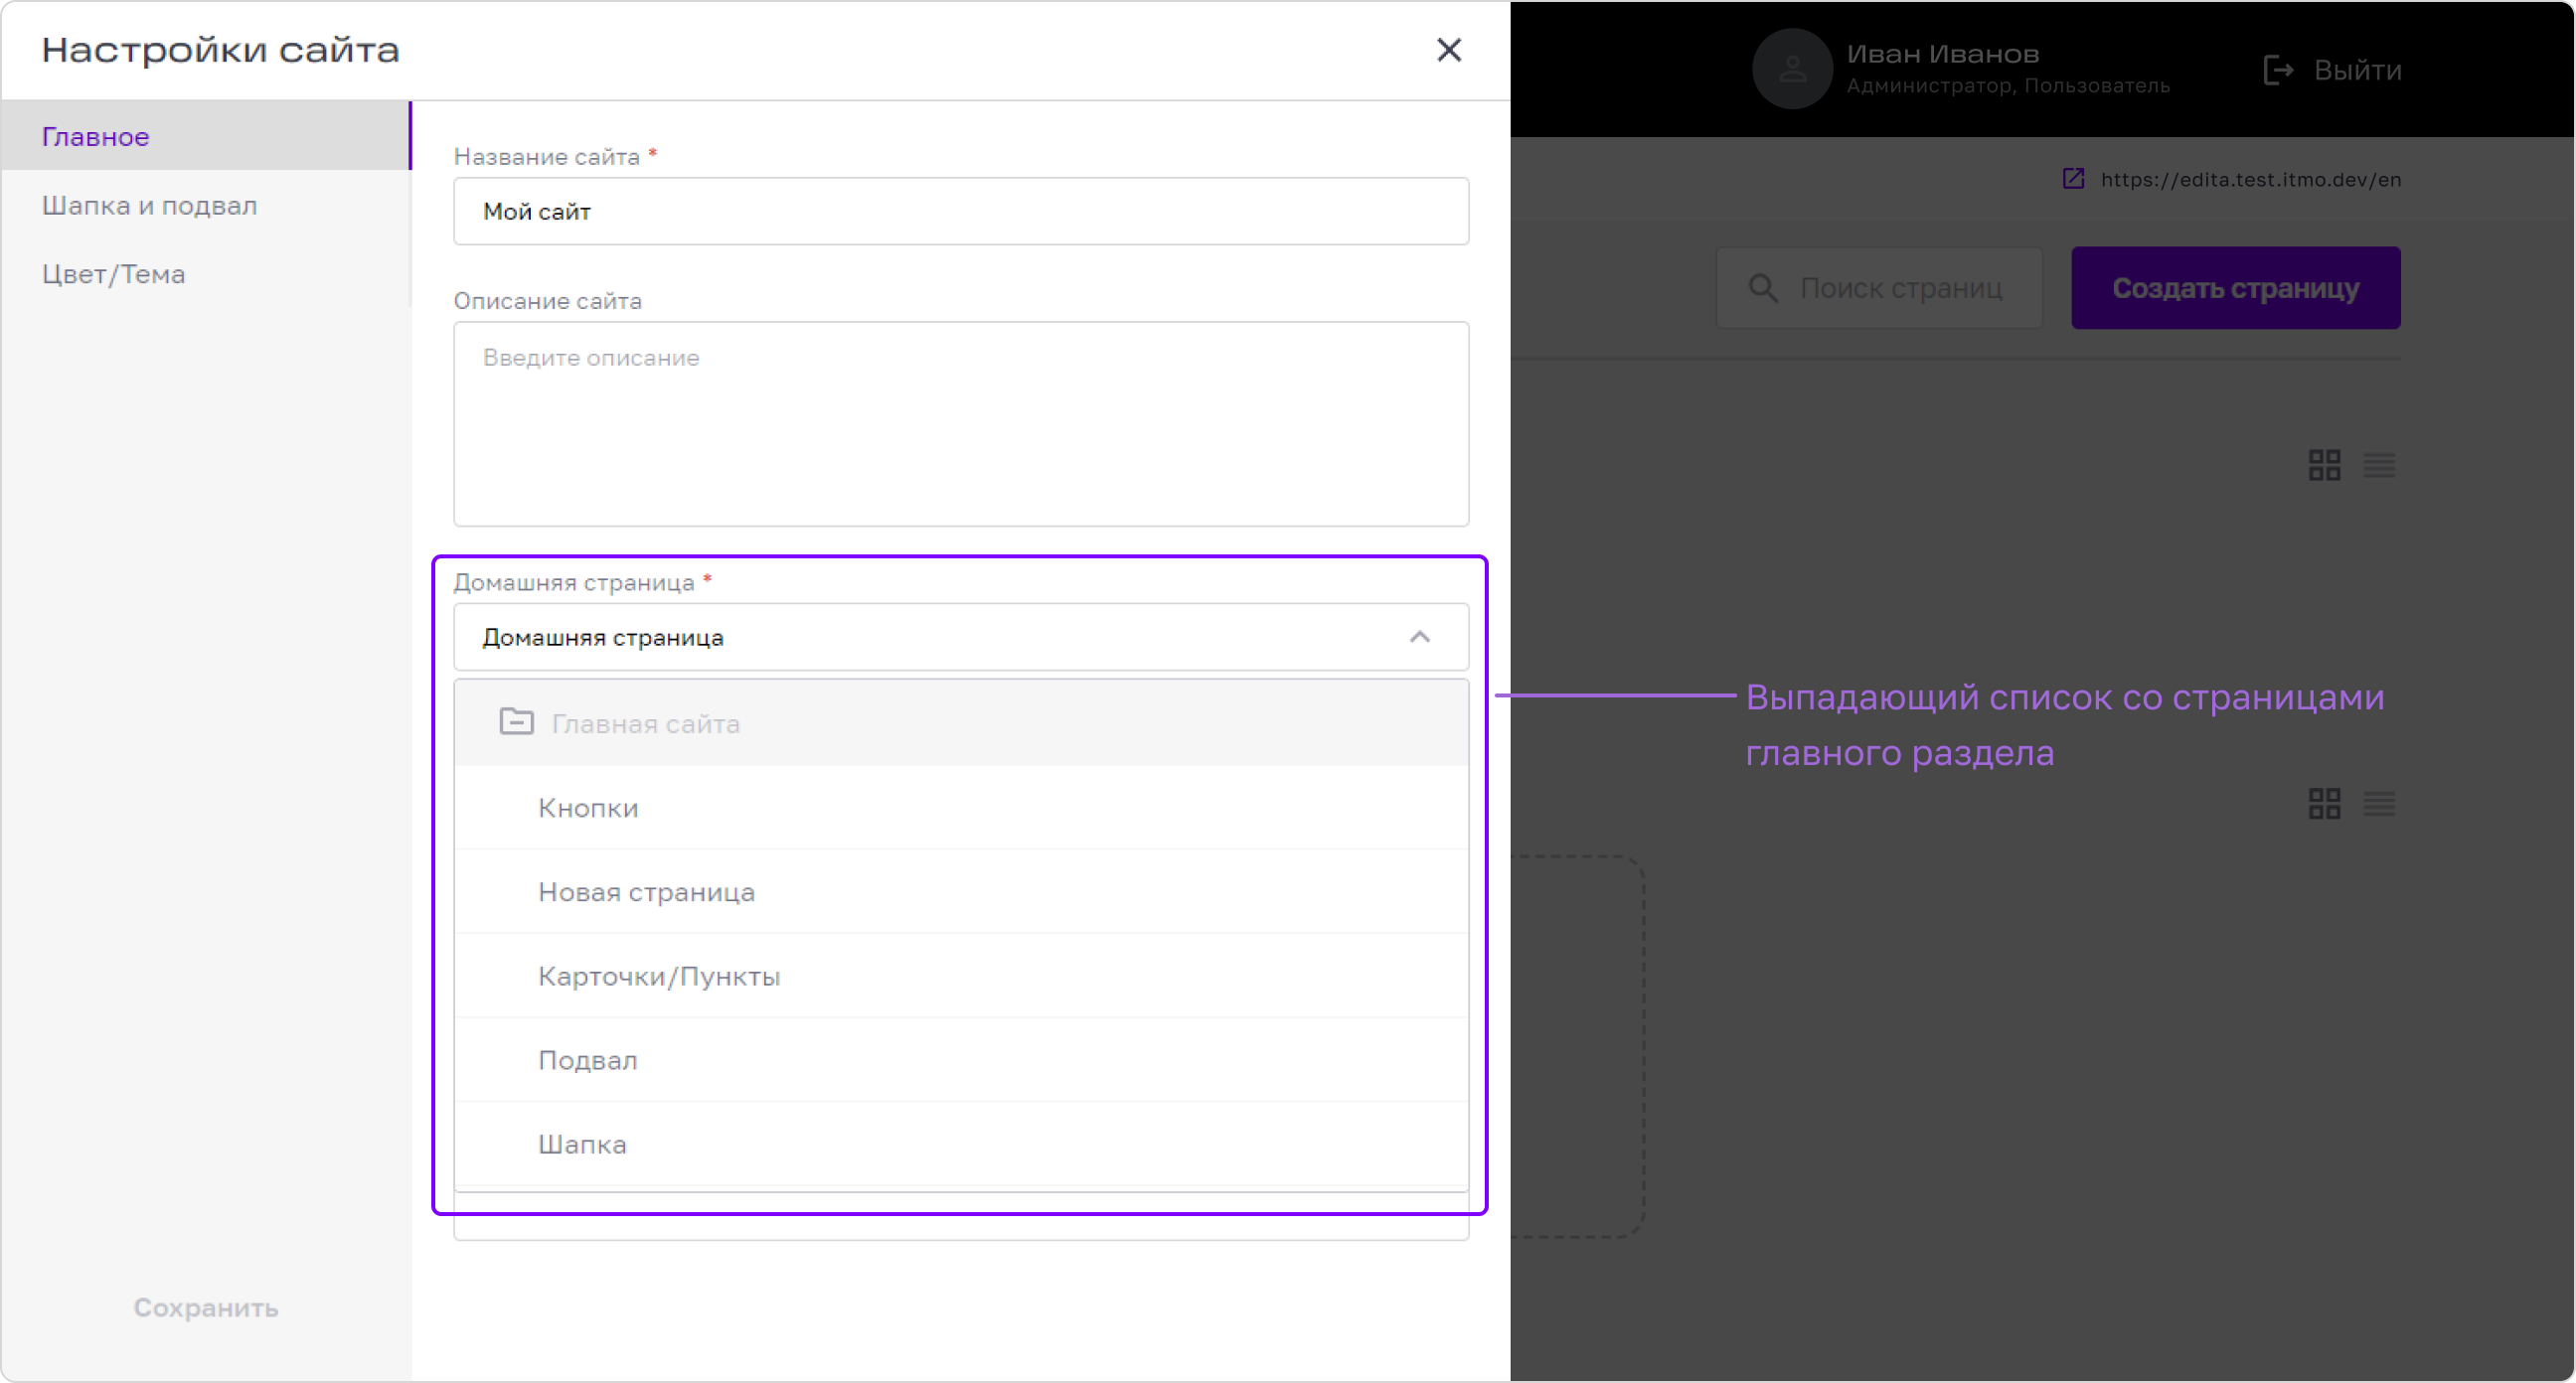
Task: Click the Сохранить button
Action: [x=206, y=1307]
